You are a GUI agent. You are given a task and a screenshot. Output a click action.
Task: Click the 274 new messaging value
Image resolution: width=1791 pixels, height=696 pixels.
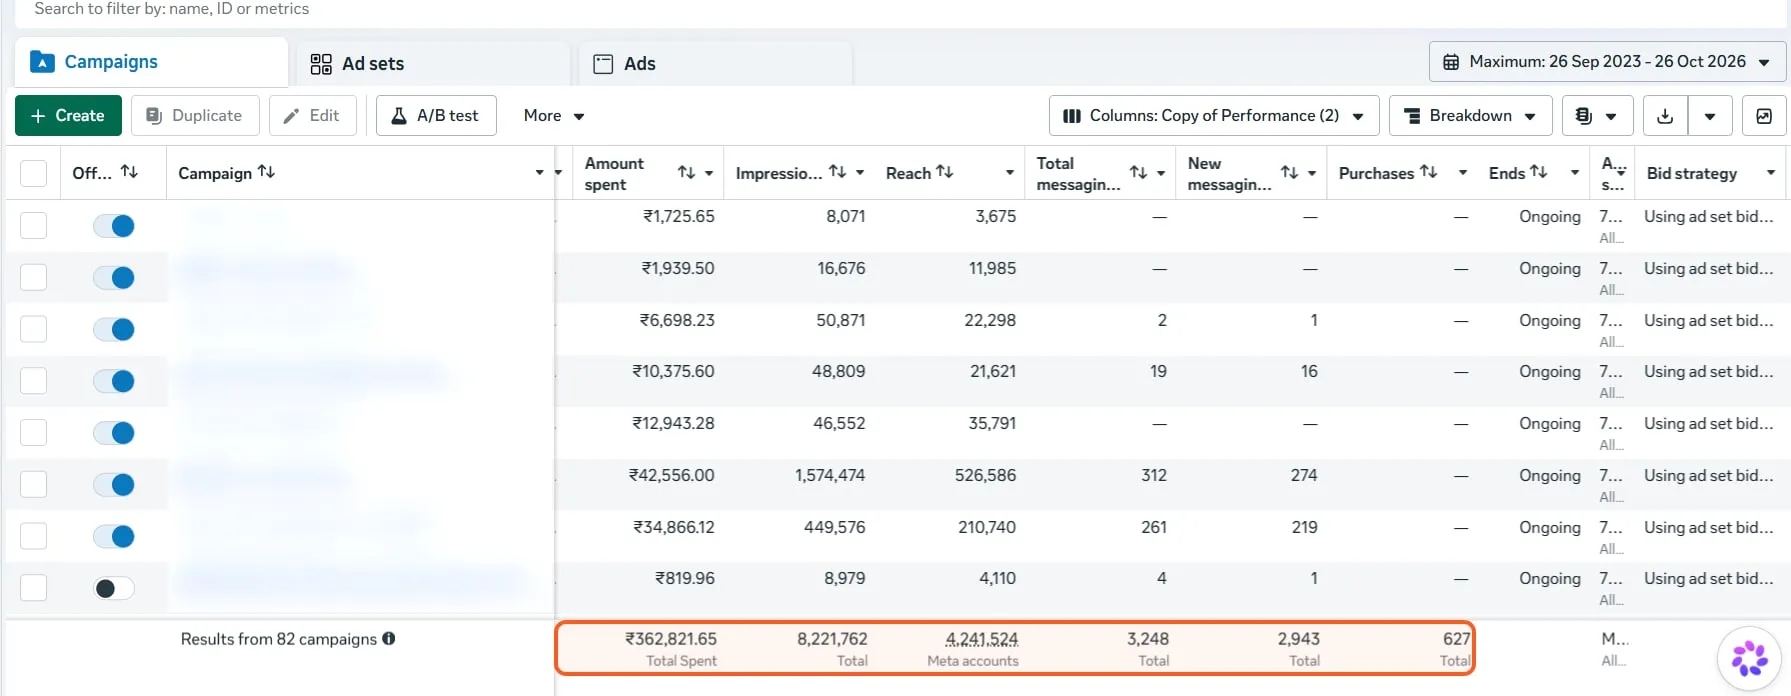[x=1304, y=475]
